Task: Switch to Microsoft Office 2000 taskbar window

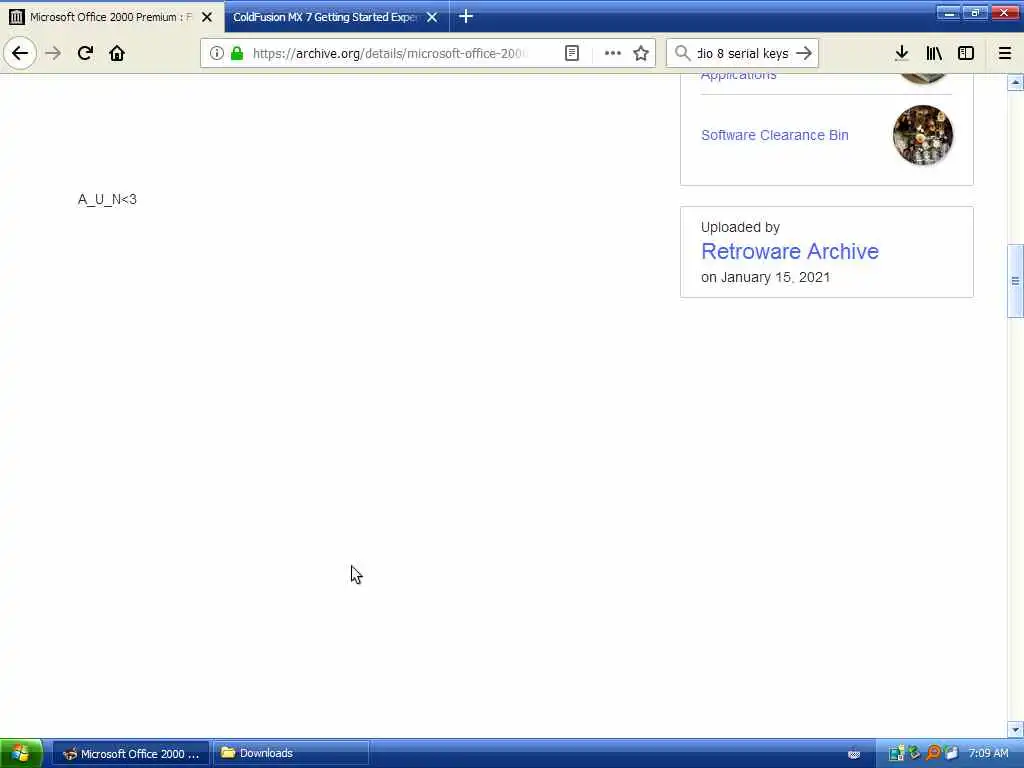Action: [131, 754]
